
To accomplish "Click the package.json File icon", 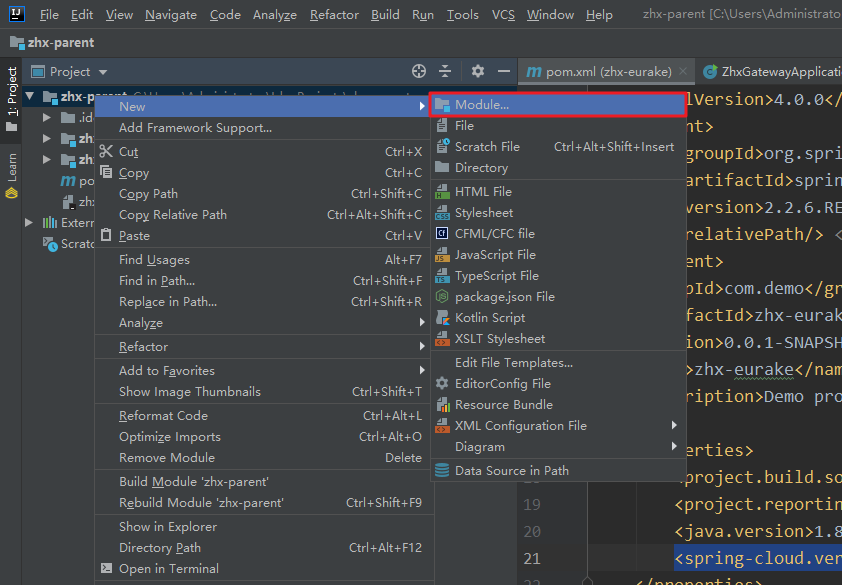I will coord(442,297).
